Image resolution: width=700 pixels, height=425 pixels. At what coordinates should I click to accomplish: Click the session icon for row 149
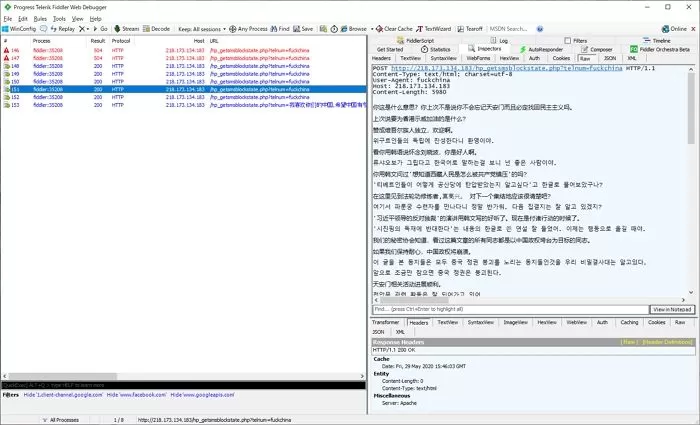pyautogui.click(x=6, y=74)
